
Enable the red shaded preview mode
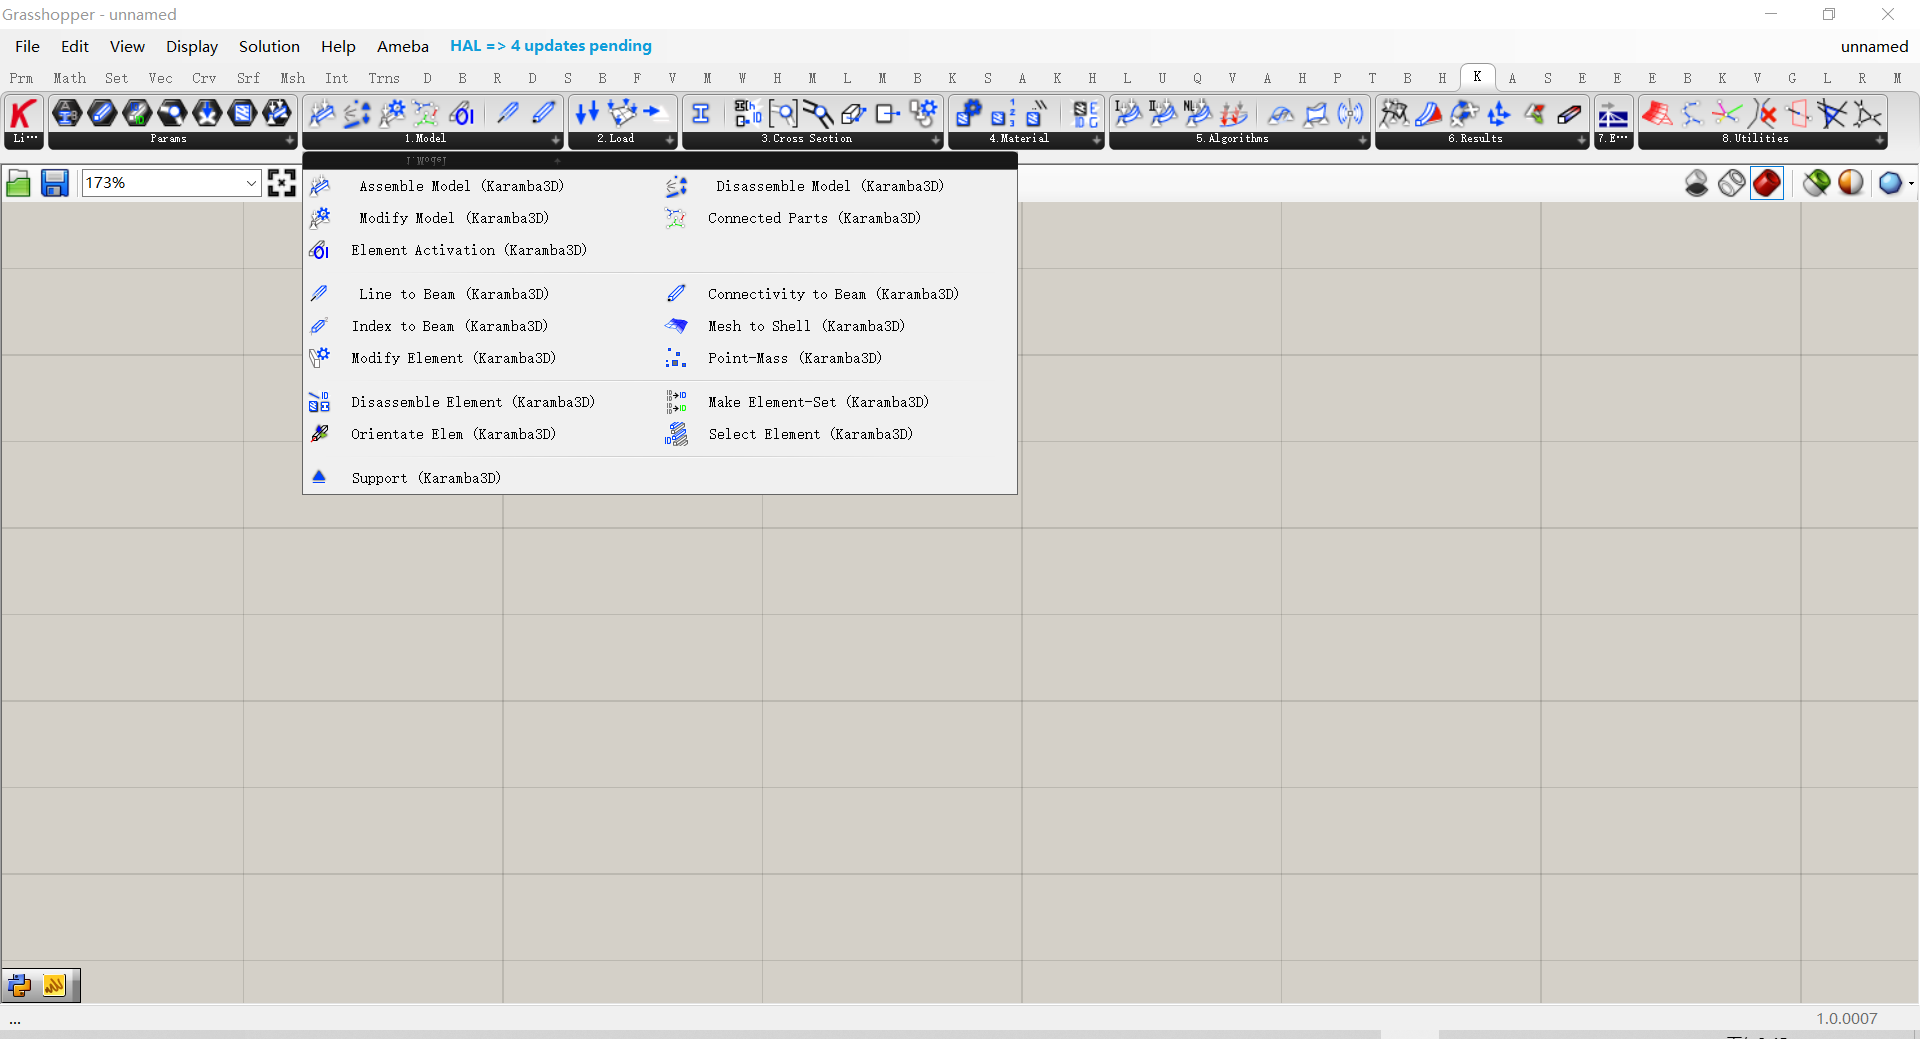(1767, 183)
